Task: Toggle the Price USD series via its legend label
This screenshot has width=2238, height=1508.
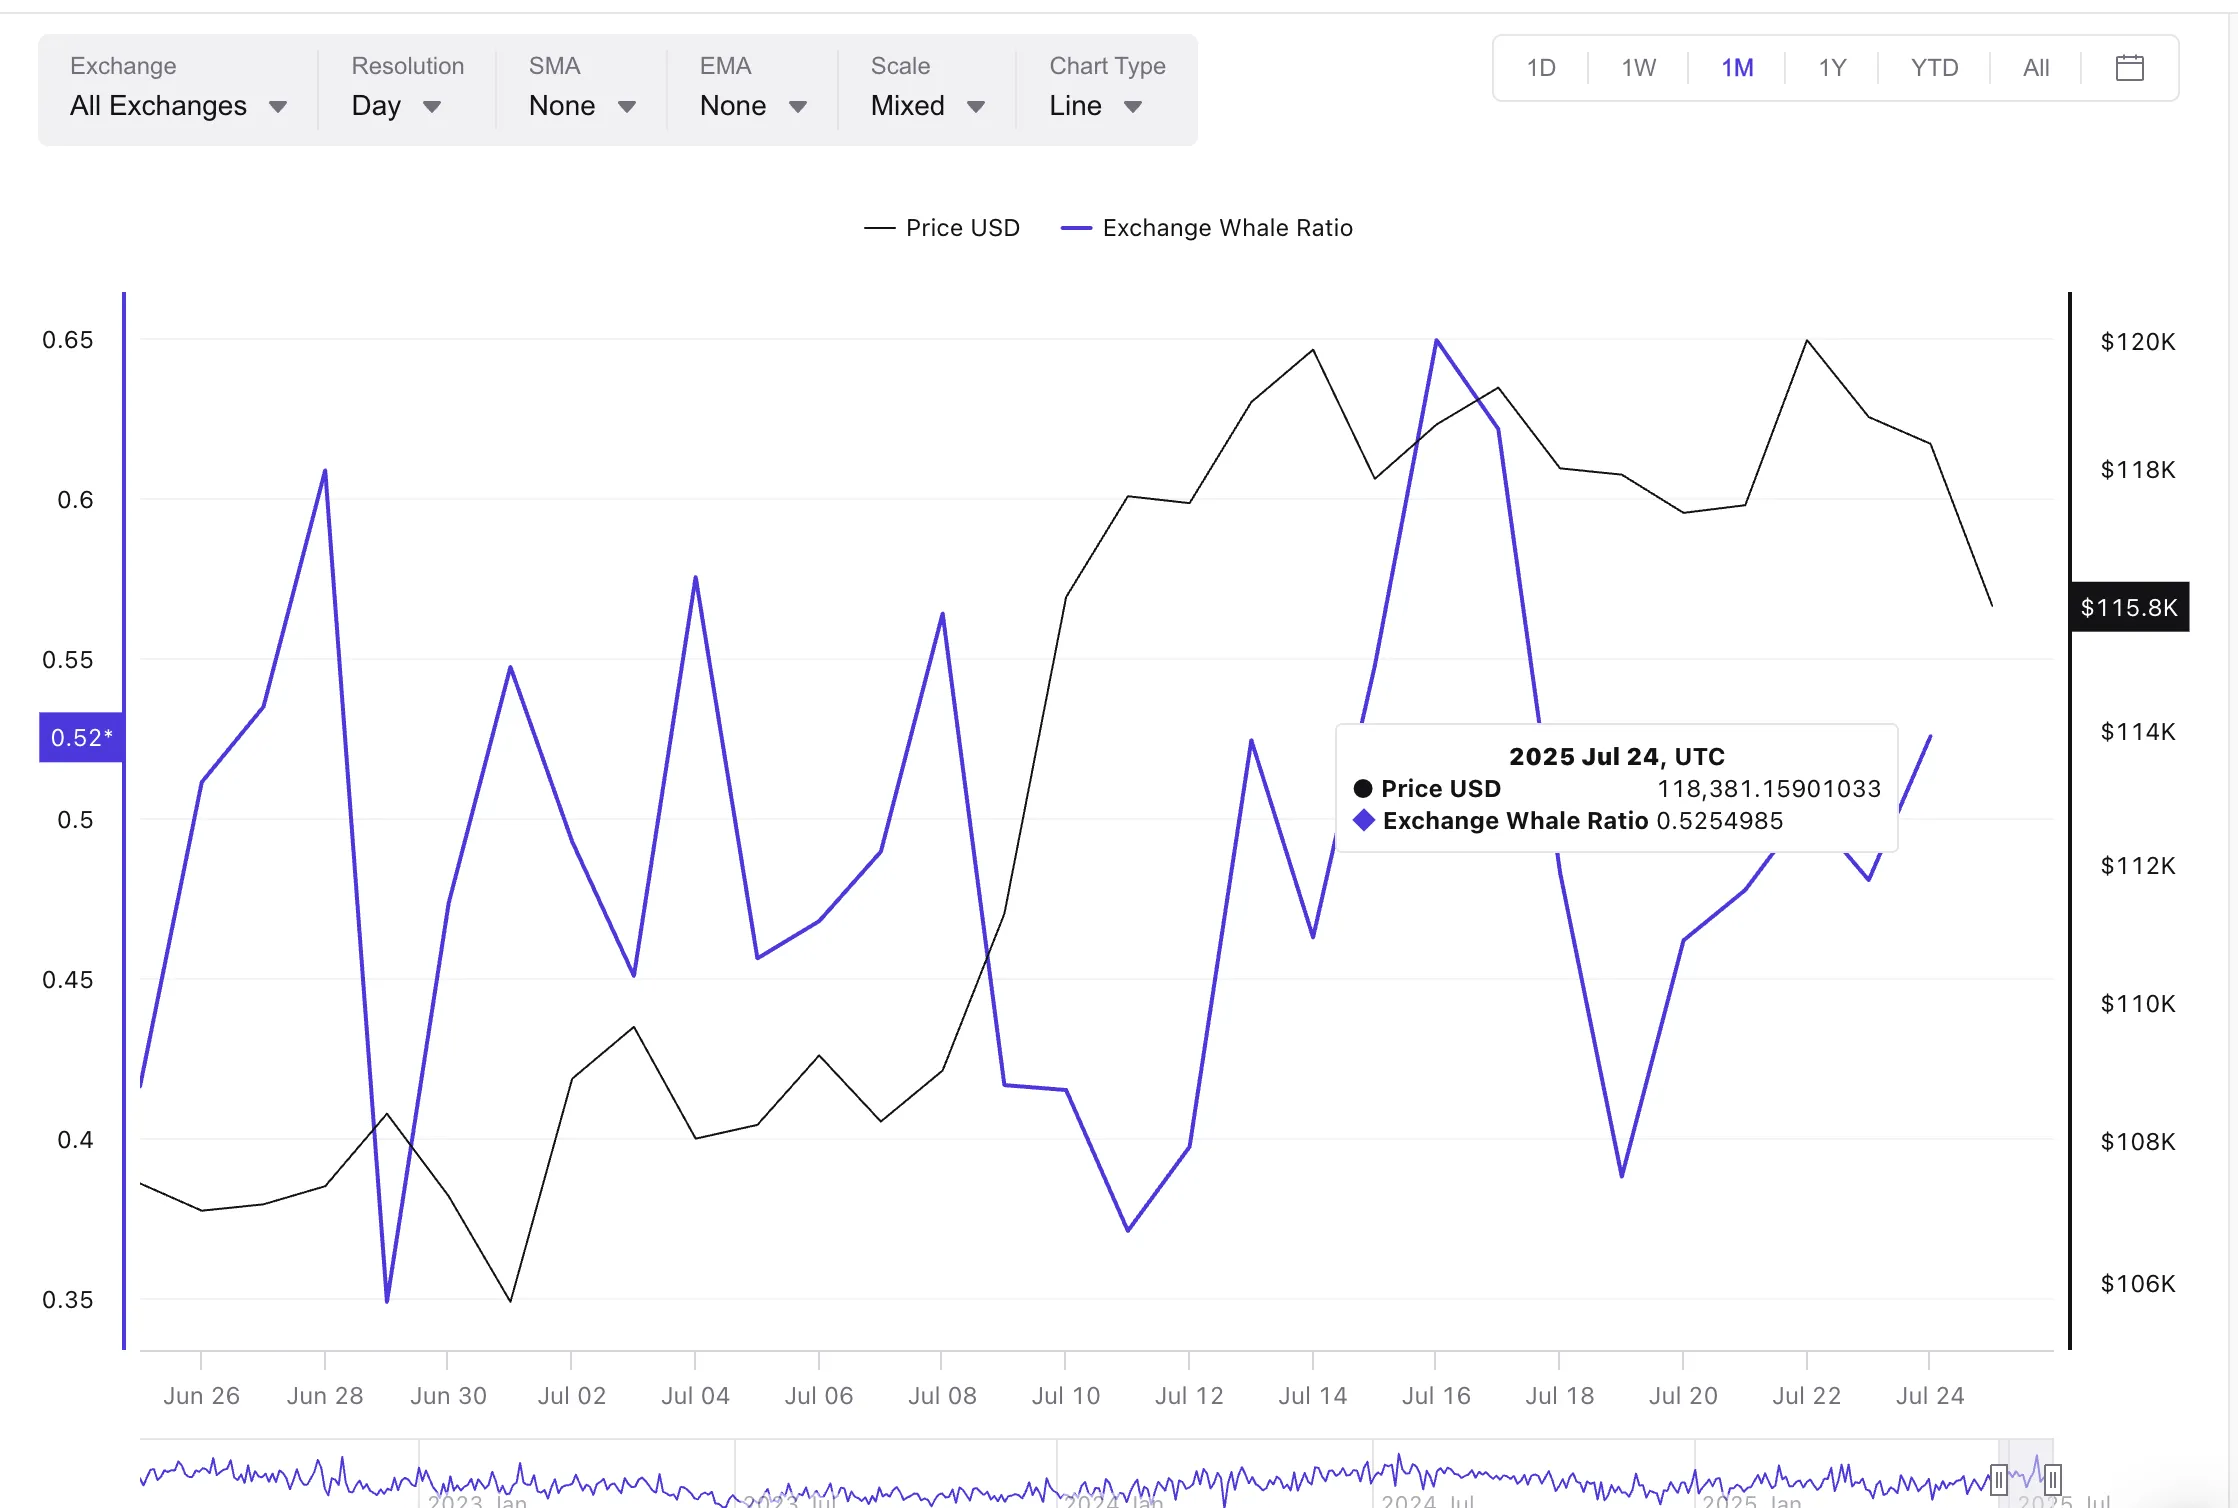Action: coord(962,227)
